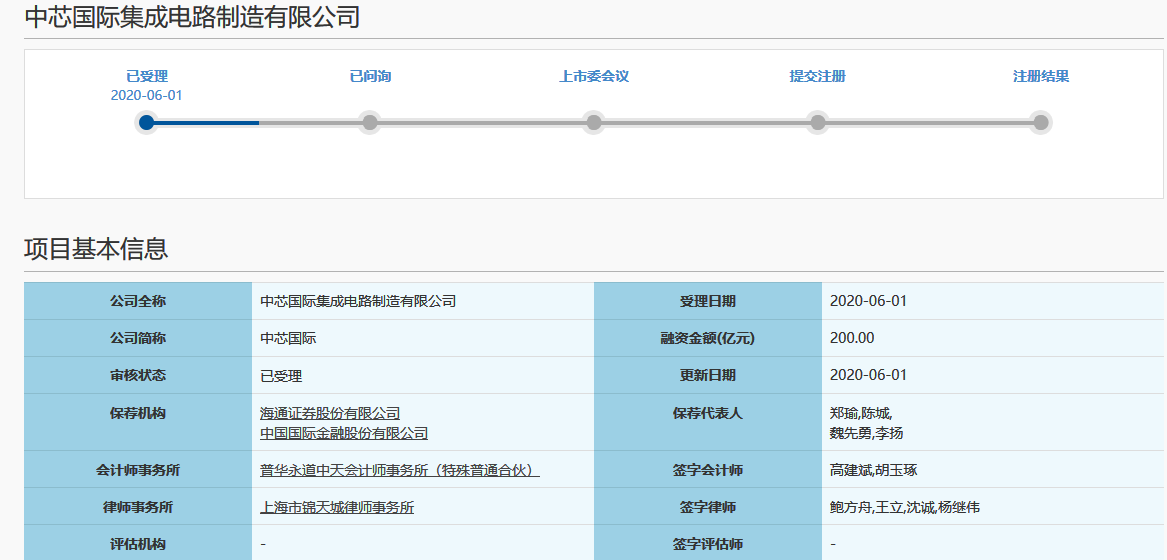Click the timeline dot under 上市委会议
This screenshot has height=560, width=1167.
(x=594, y=122)
